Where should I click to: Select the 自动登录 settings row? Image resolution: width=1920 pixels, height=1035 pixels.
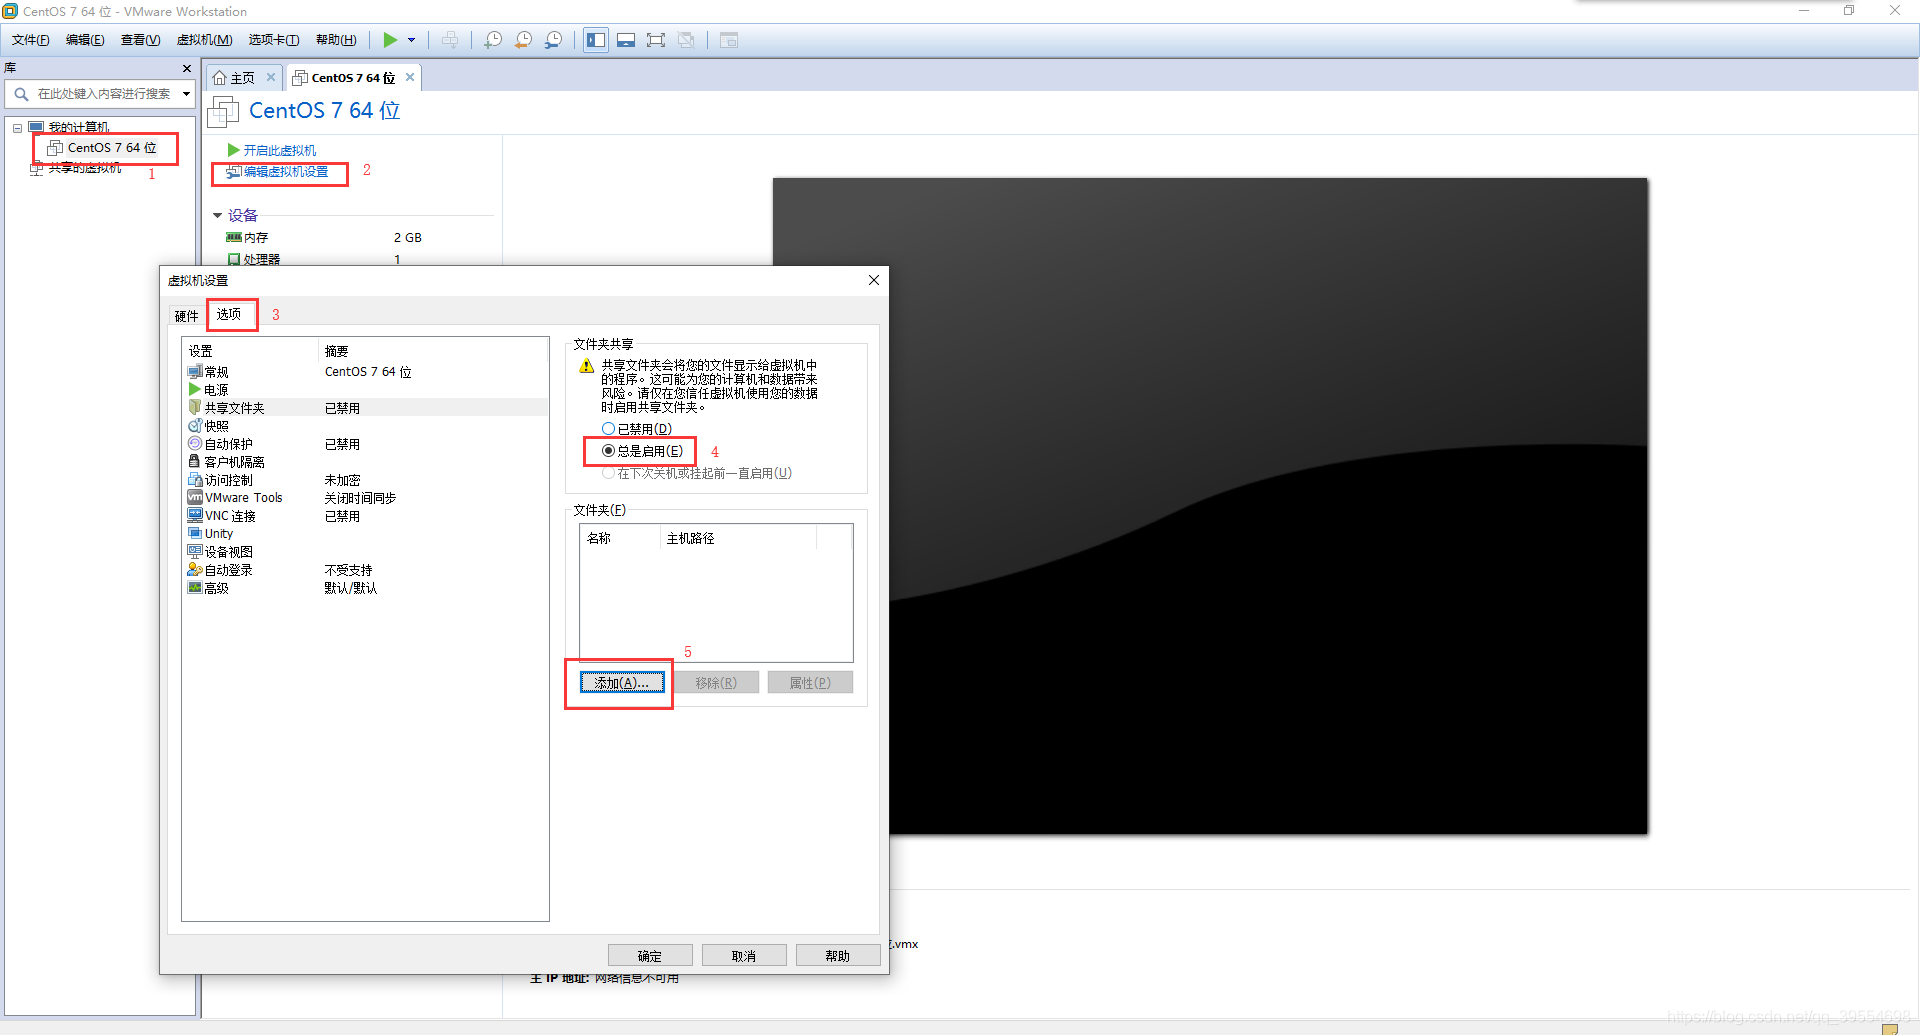[x=365, y=570]
